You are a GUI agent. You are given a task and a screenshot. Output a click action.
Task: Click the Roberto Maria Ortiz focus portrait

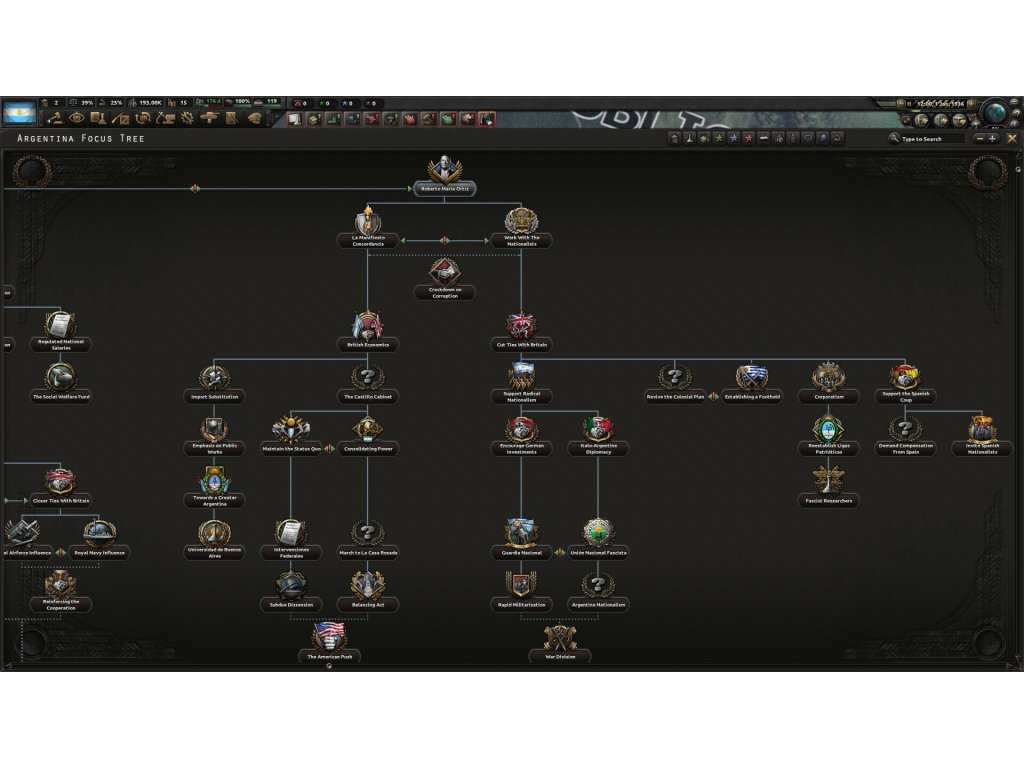445,168
